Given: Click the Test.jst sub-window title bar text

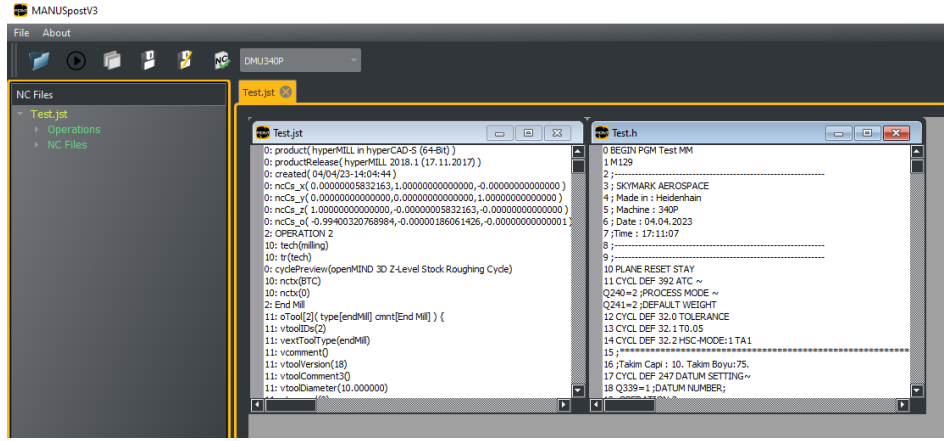Looking at the screenshot, I should point(288,133).
